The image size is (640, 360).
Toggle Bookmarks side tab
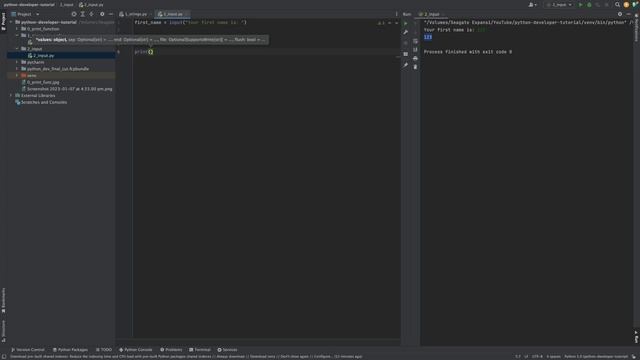[3, 300]
